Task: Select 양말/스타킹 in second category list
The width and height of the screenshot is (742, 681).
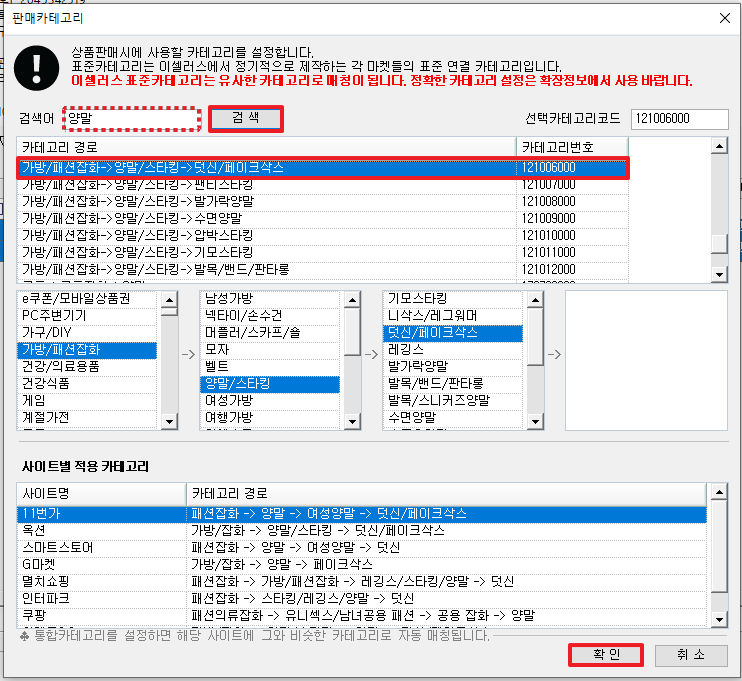Action: click(270, 384)
